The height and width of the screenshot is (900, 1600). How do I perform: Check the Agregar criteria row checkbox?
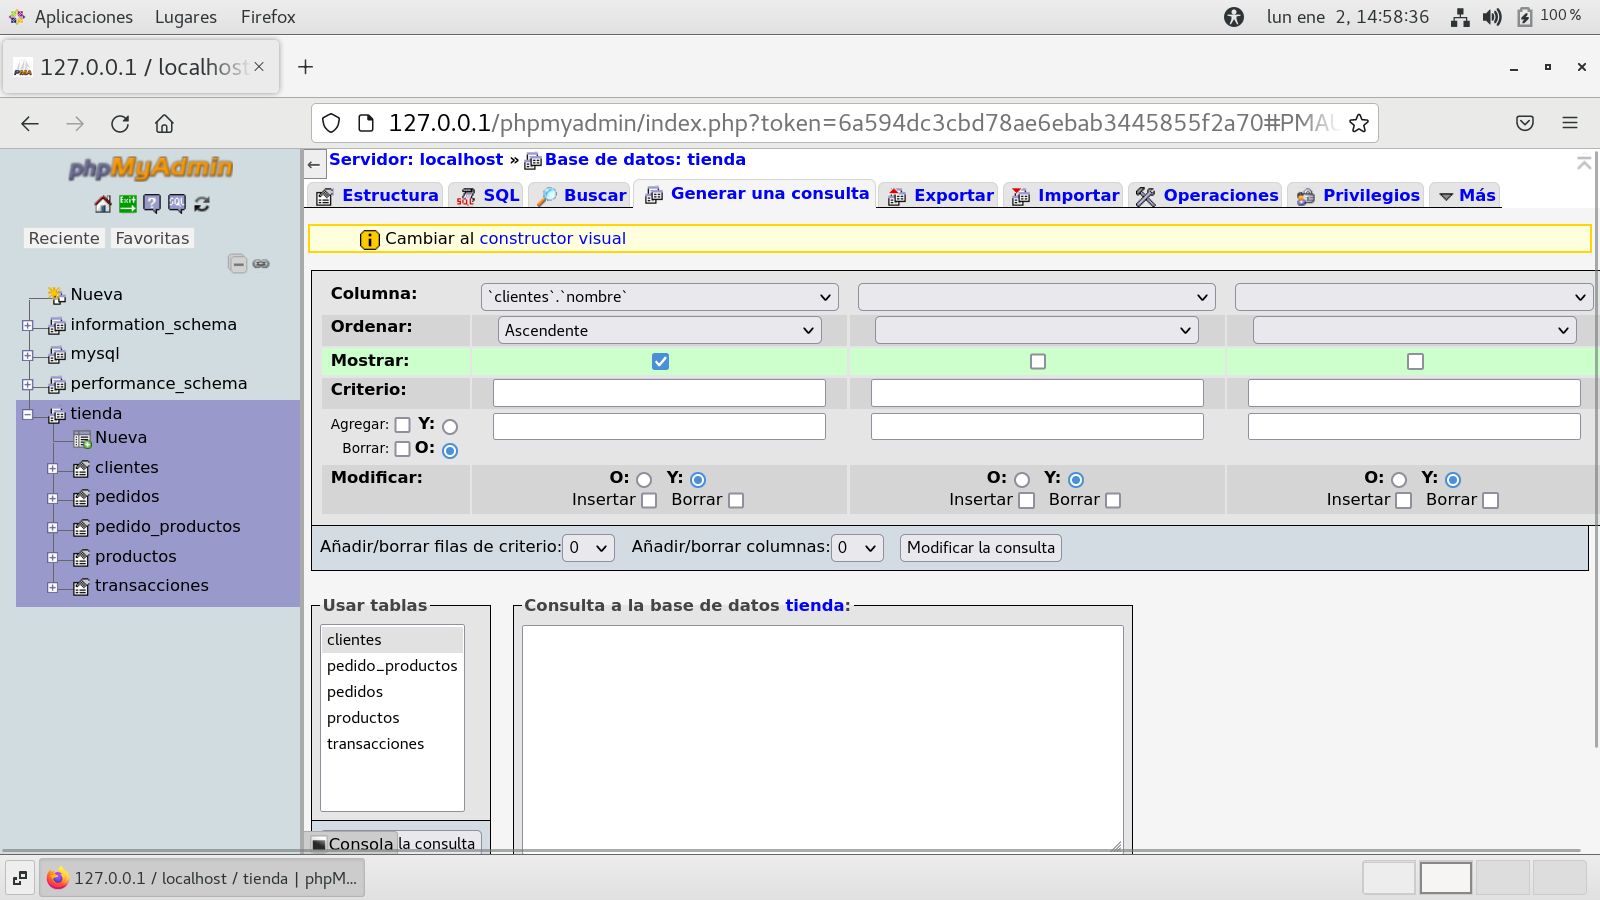[x=402, y=425]
